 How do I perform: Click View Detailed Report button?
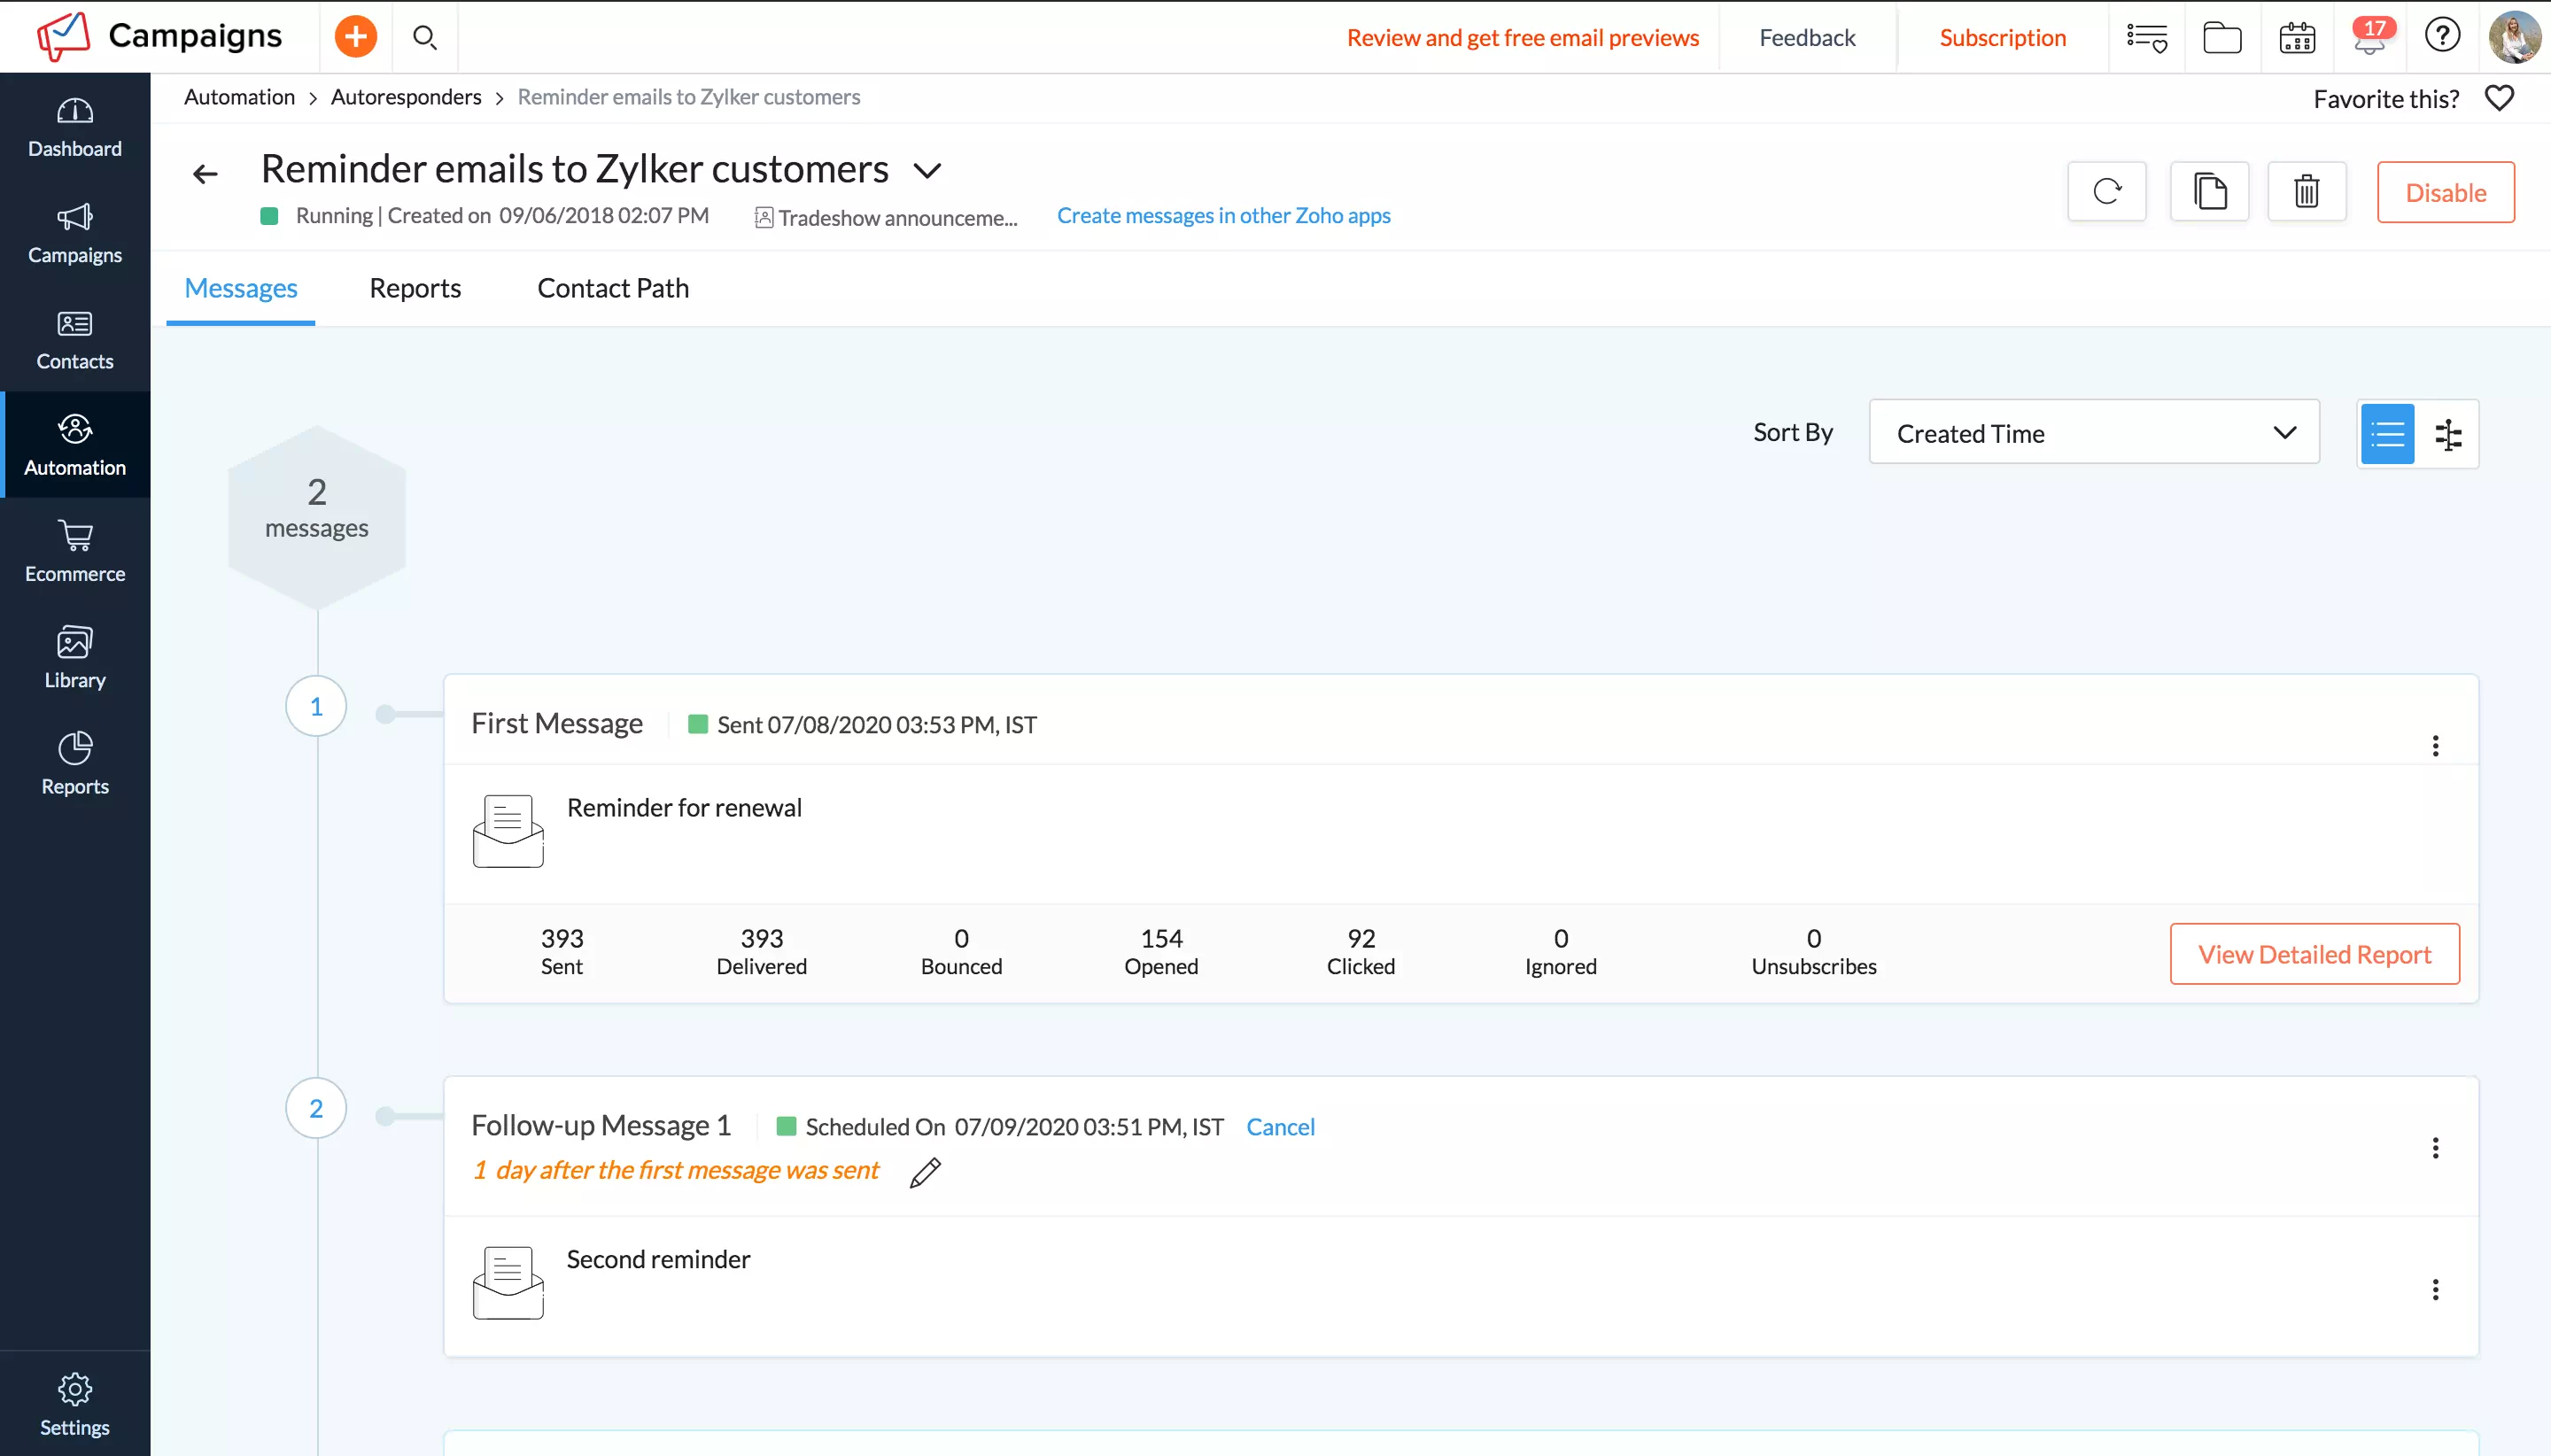click(x=2314, y=954)
